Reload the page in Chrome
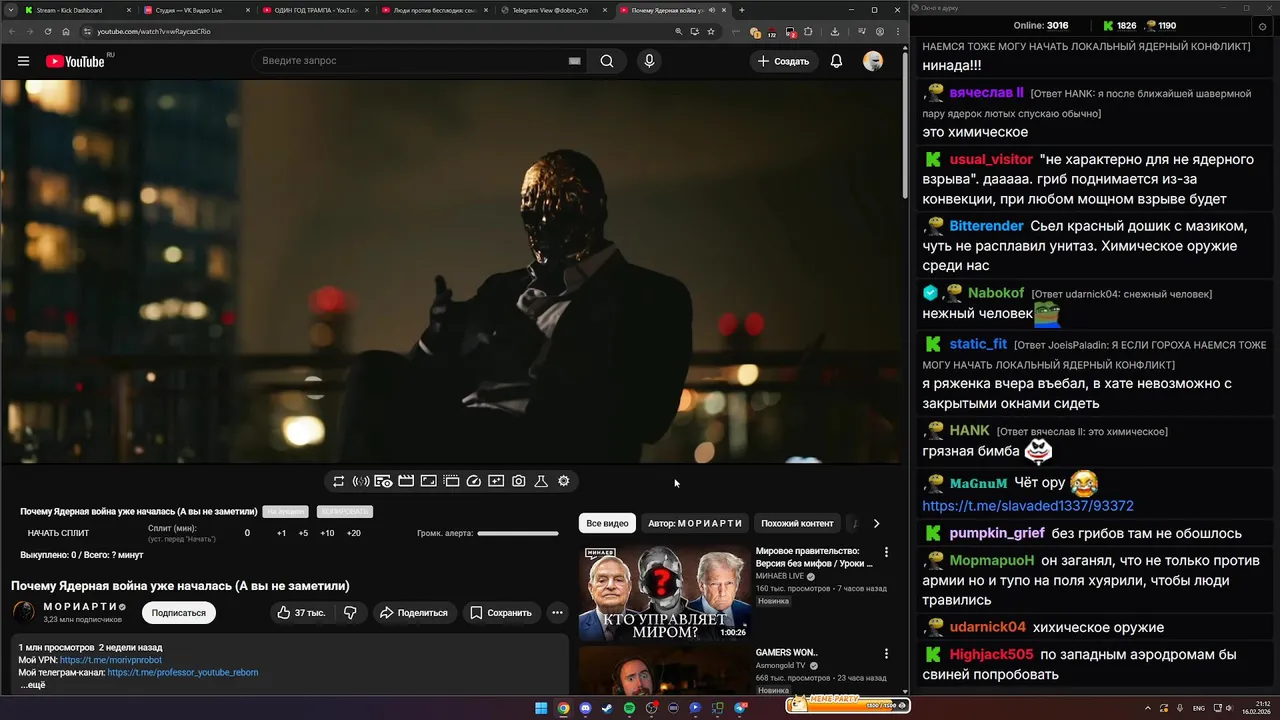 point(47,31)
